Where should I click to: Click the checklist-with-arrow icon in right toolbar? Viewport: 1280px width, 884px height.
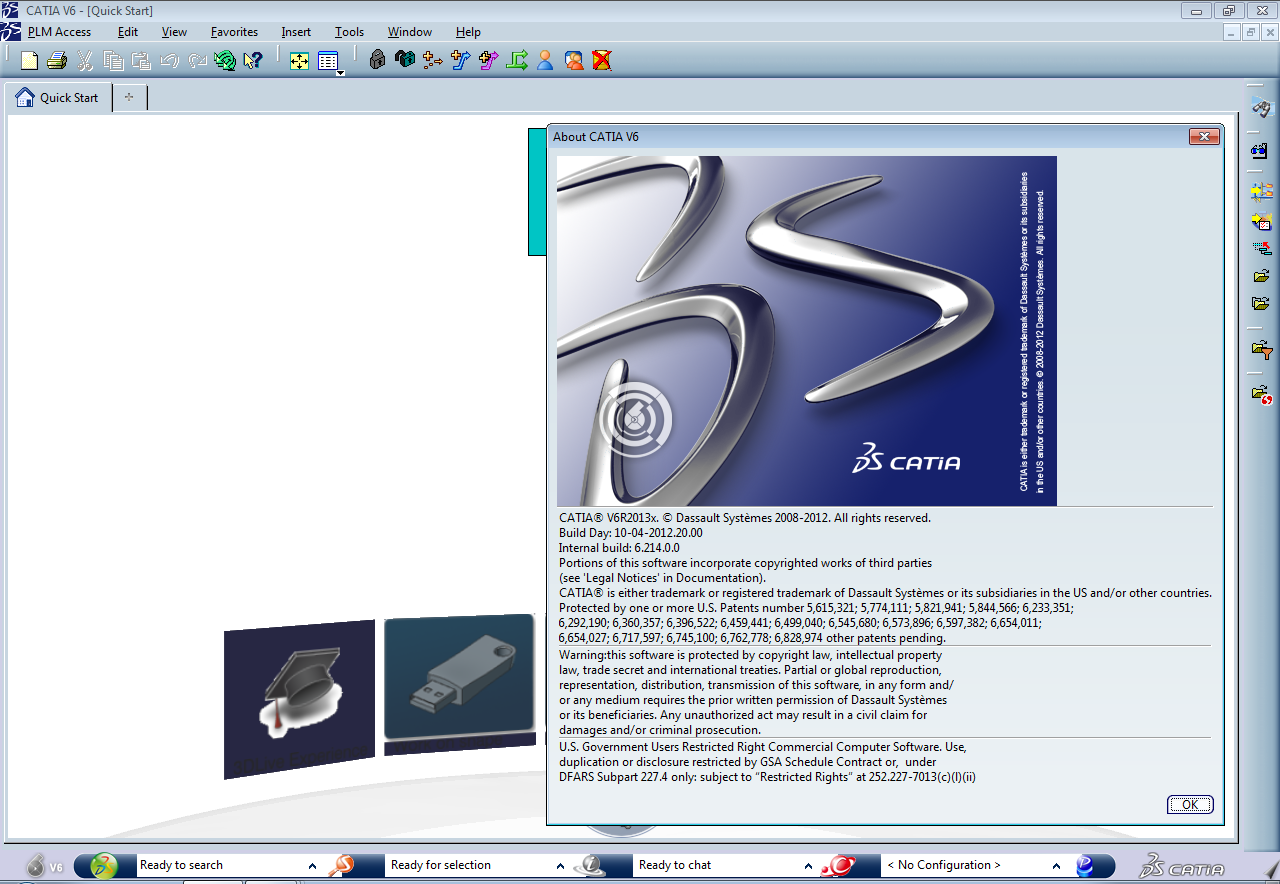tap(1261, 220)
